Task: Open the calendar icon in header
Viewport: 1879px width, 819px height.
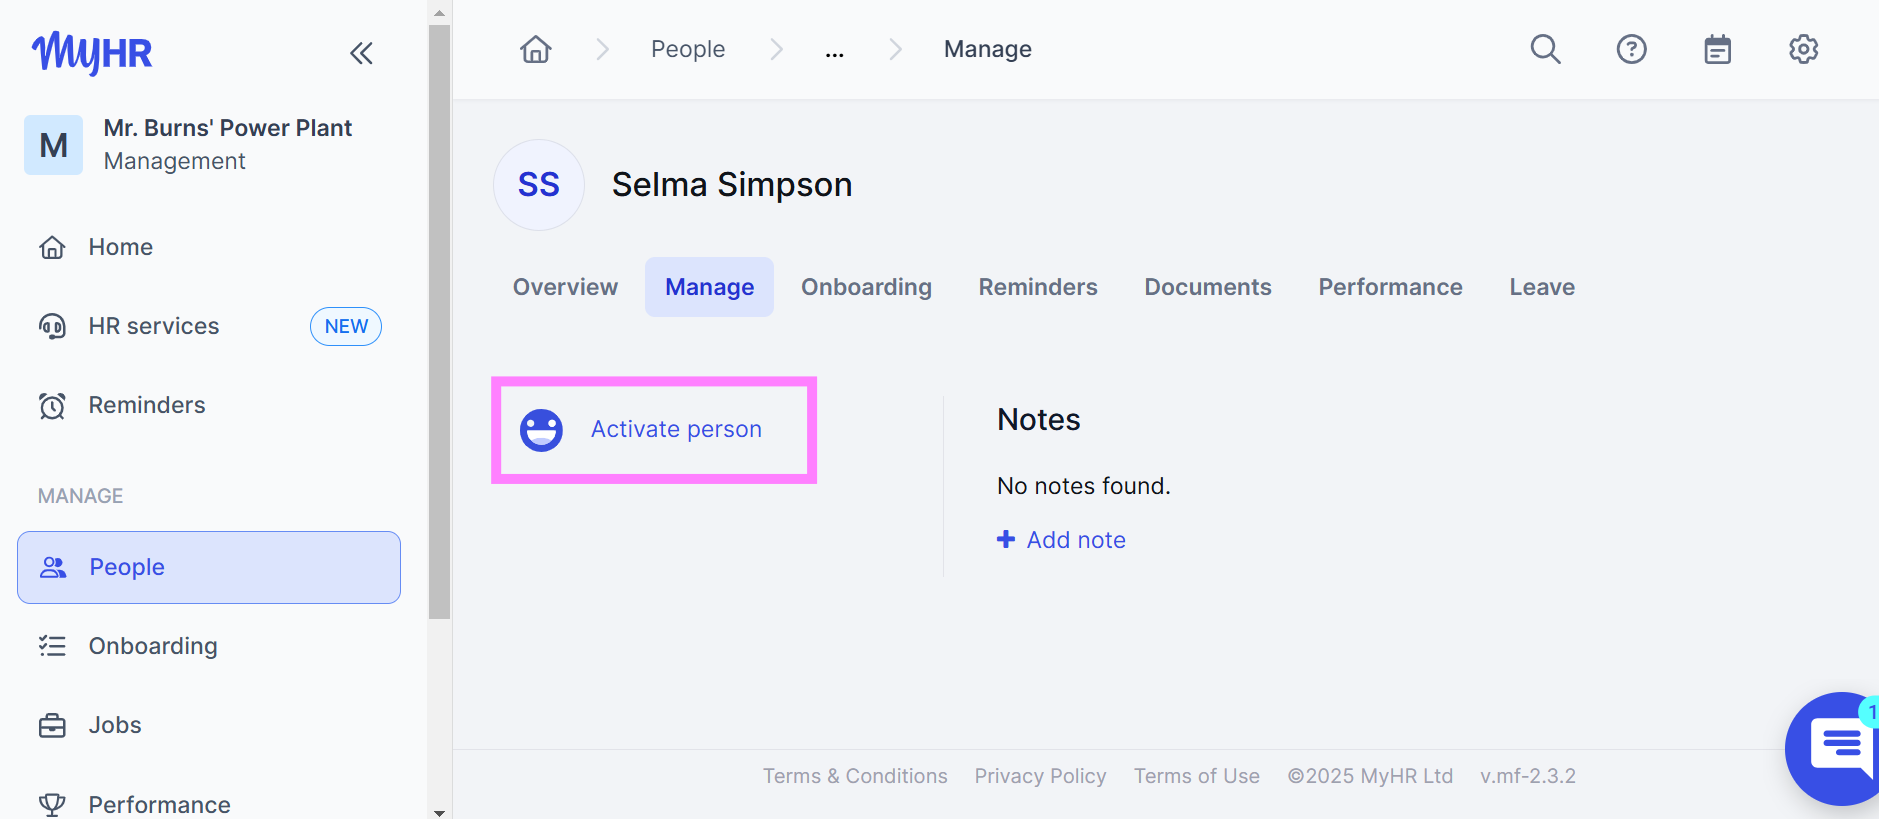Action: tap(1717, 49)
